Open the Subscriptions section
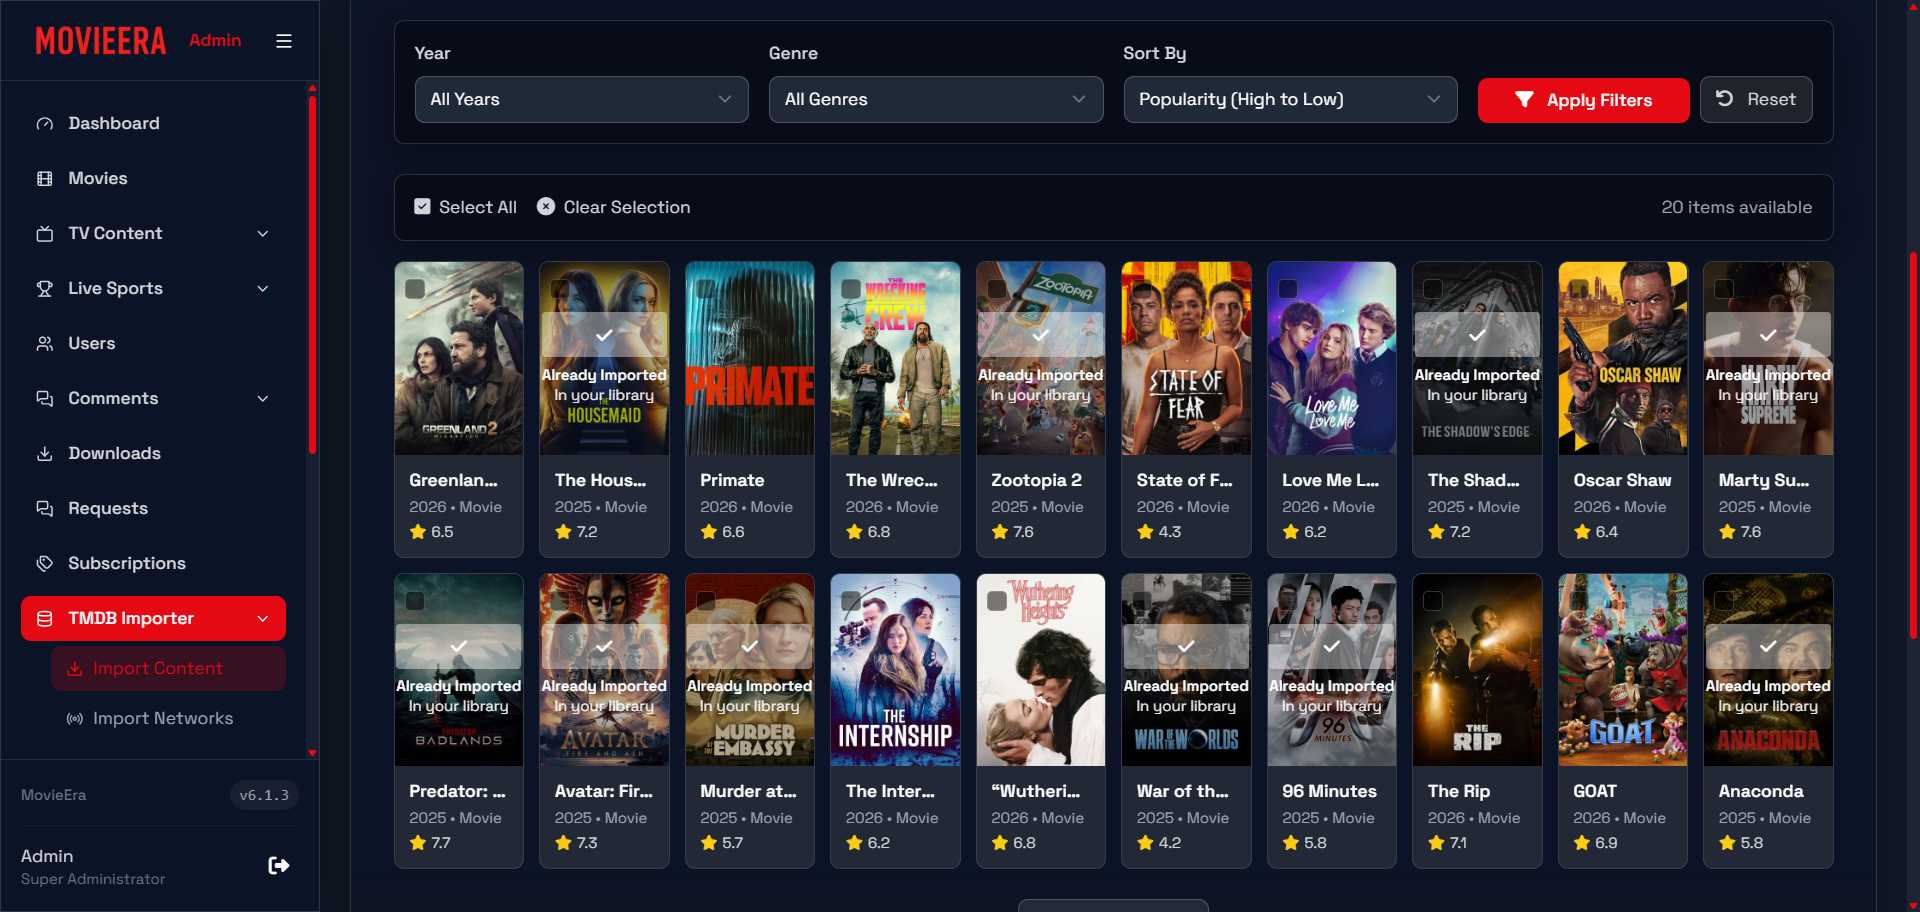Screen dimensions: 1920x912 (126, 563)
